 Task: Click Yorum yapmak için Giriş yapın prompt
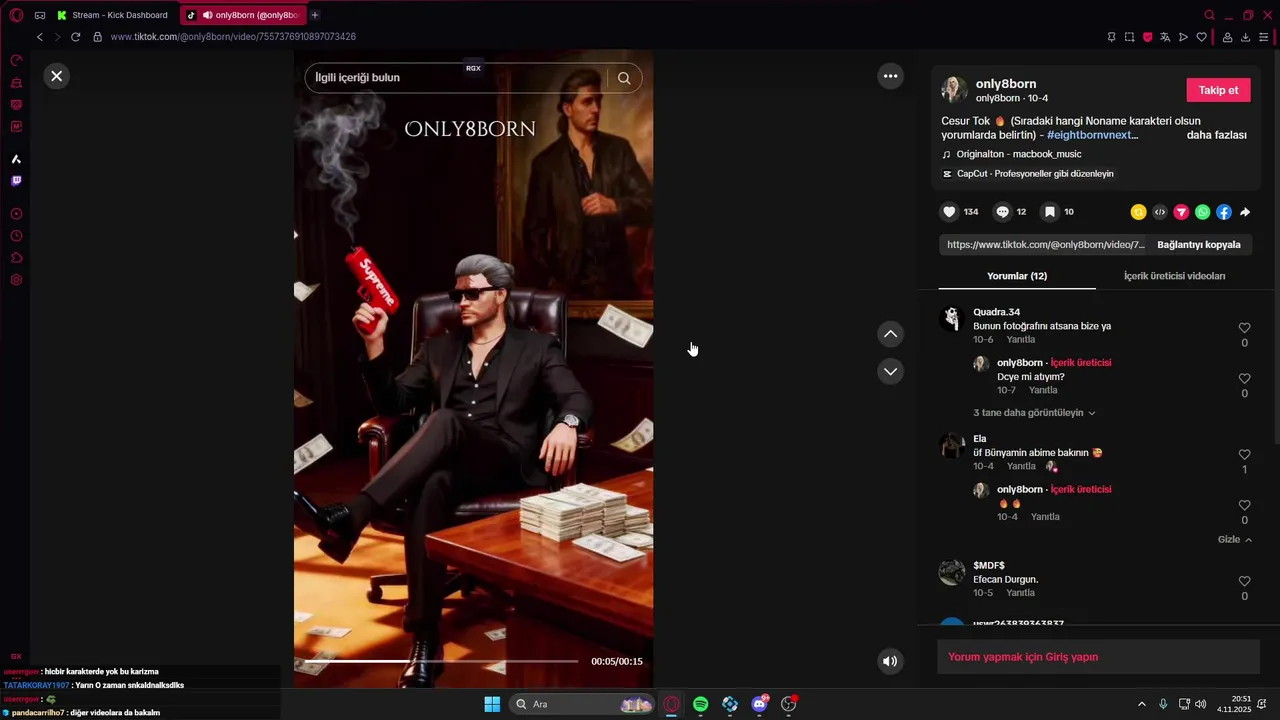(1098, 657)
